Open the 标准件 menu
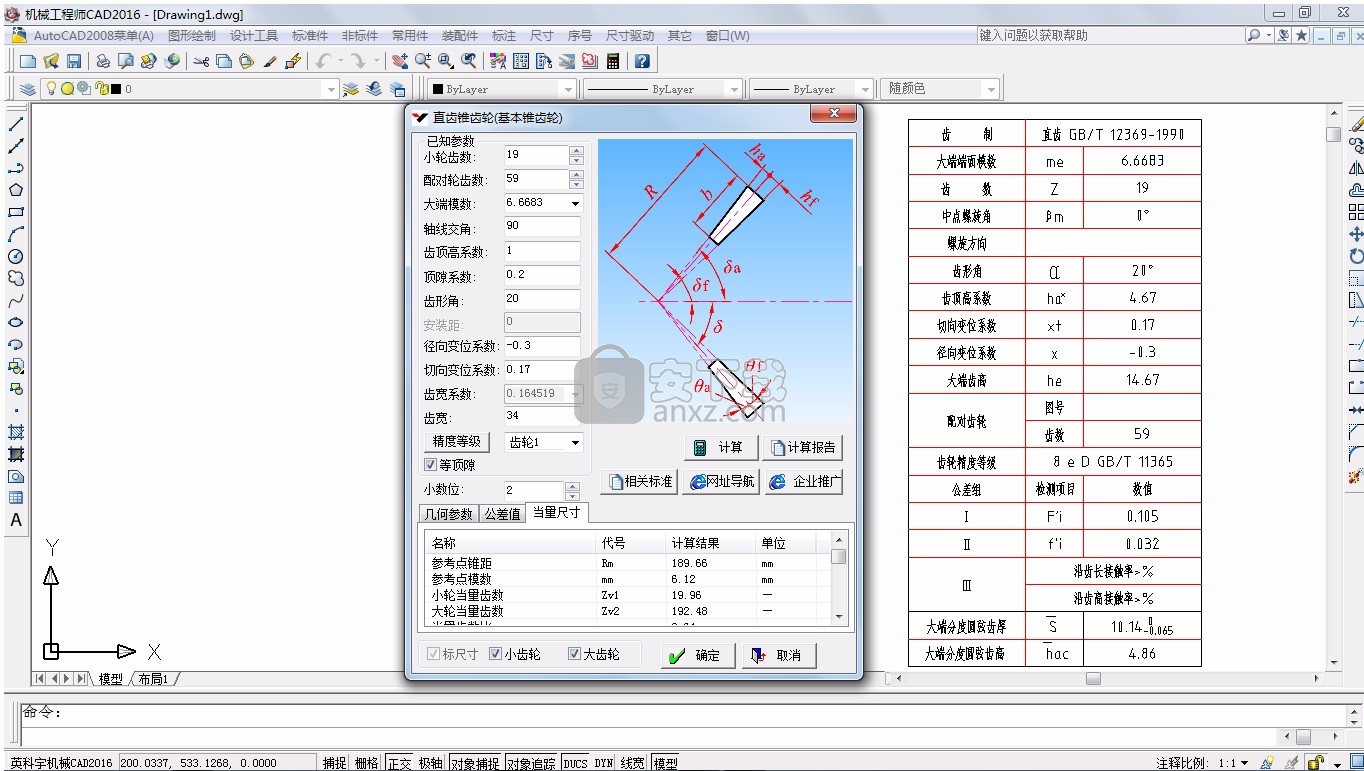Screen dimensions: 1364x771 click(310, 35)
